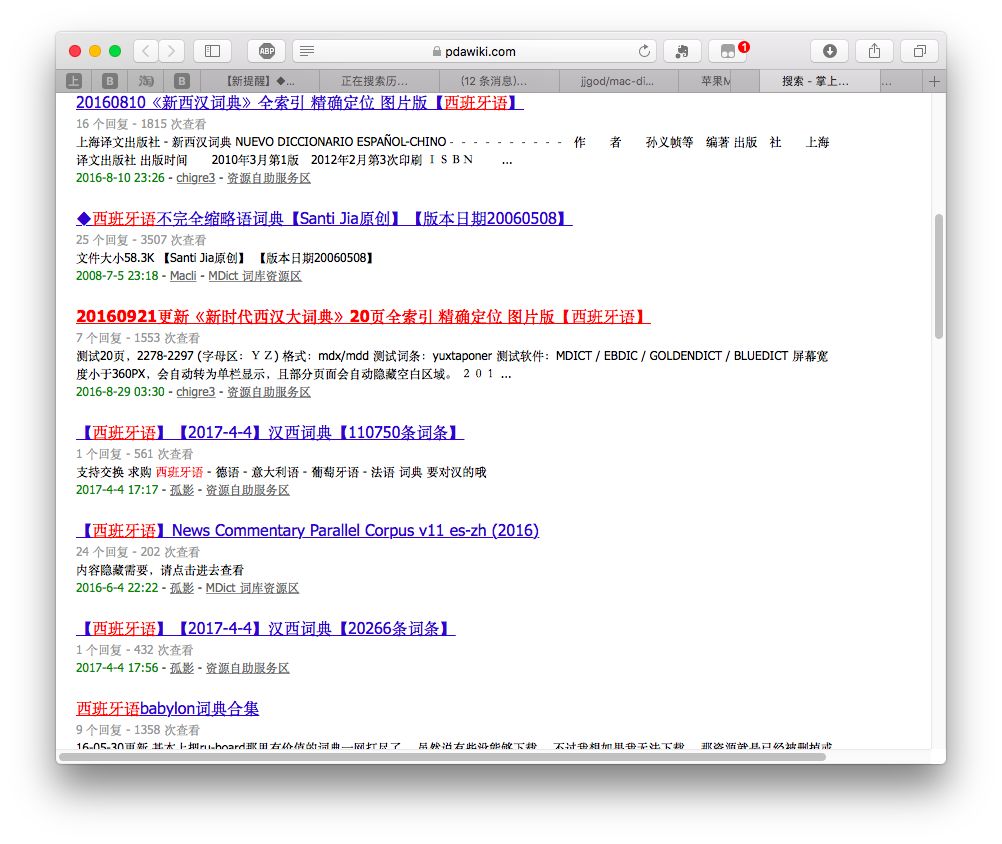Open a new tab with plus button
This screenshot has width=1002, height=844.
[934, 82]
